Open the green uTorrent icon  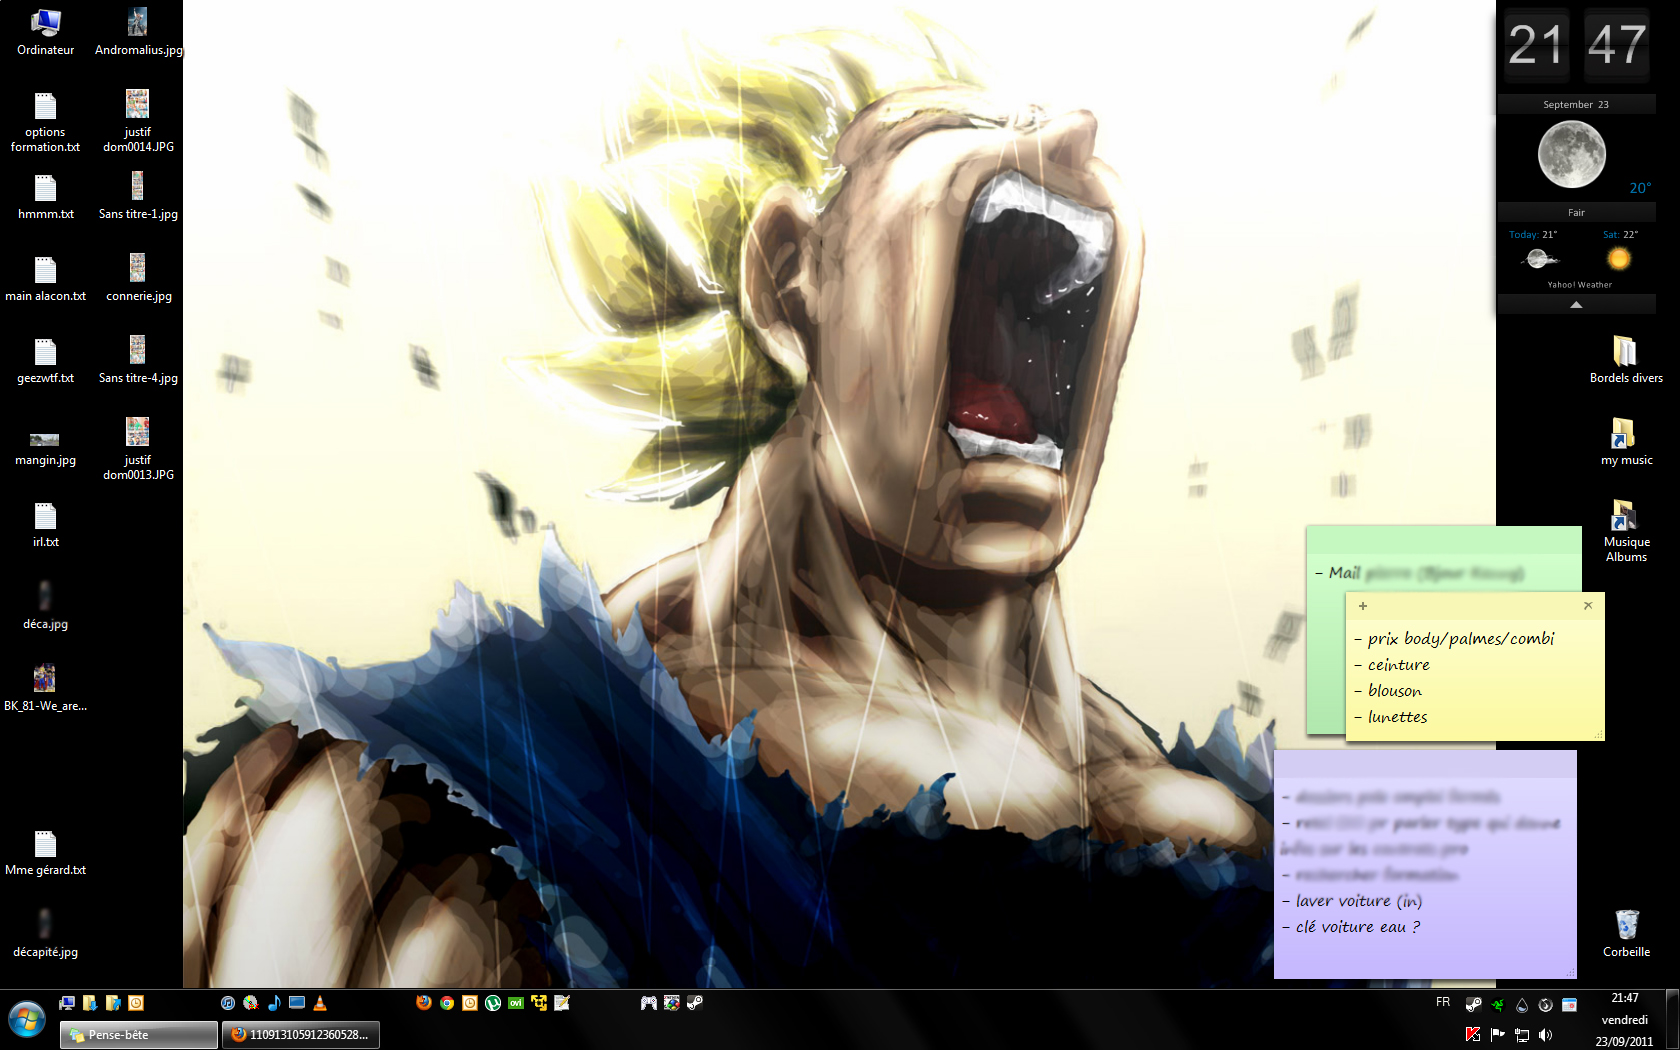tap(493, 1003)
